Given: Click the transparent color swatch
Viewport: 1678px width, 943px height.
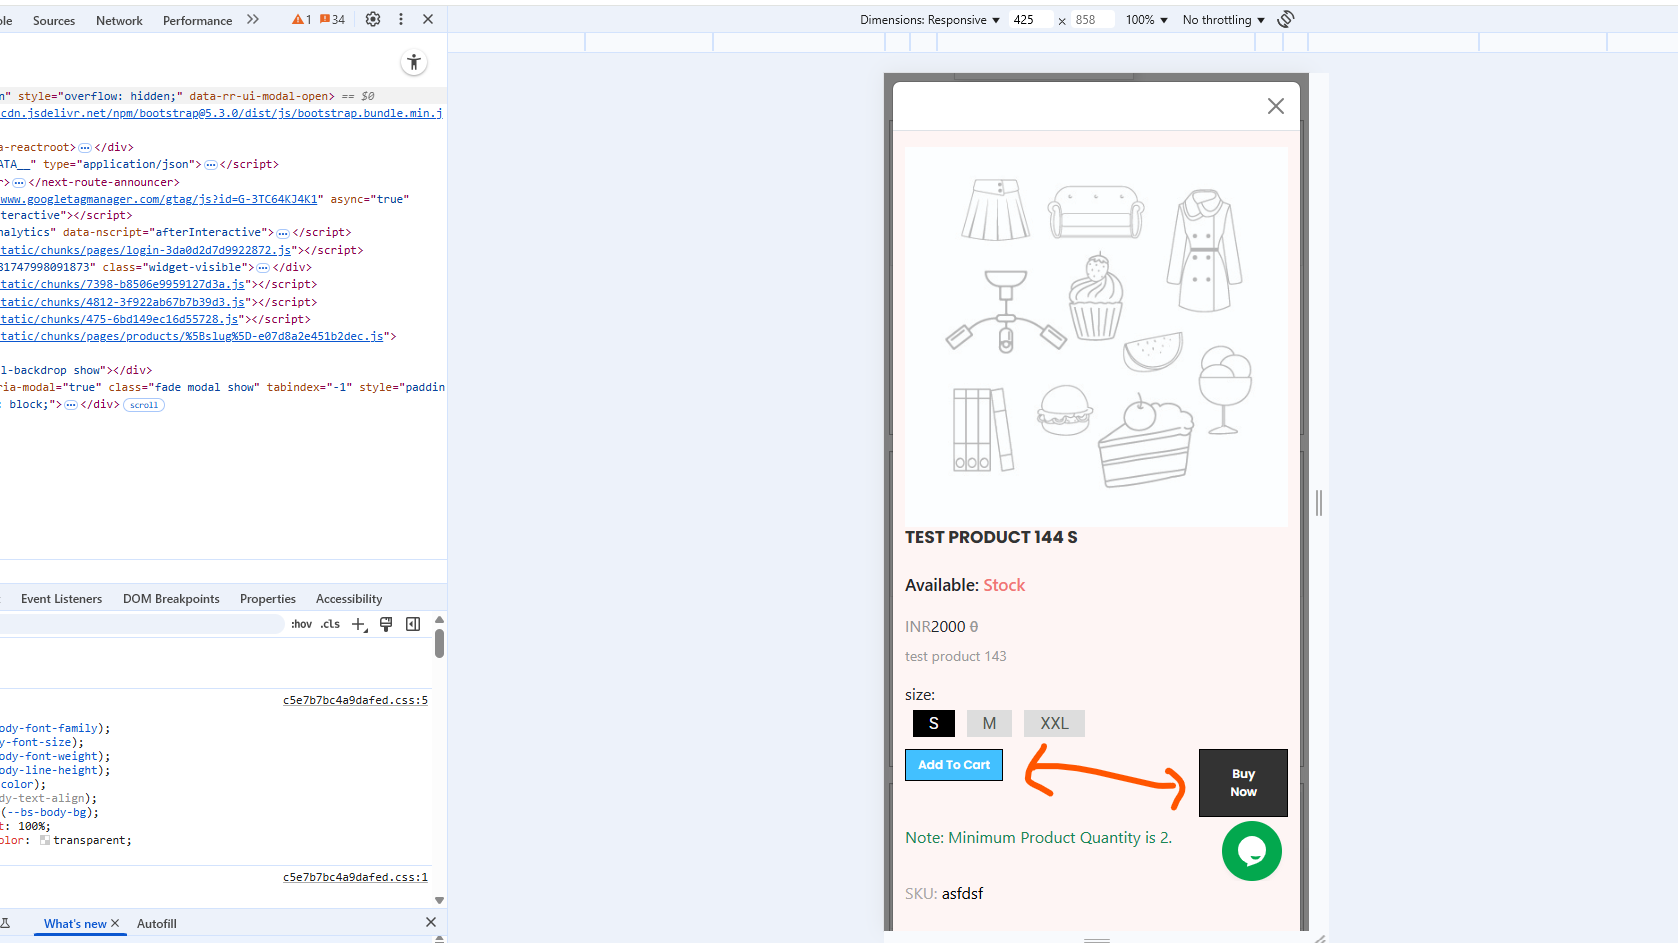Looking at the screenshot, I should click(45, 840).
